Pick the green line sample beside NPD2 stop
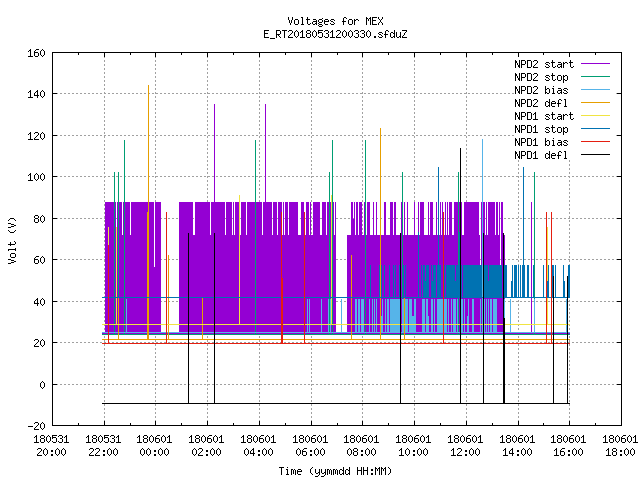 [x=595, y=76]
